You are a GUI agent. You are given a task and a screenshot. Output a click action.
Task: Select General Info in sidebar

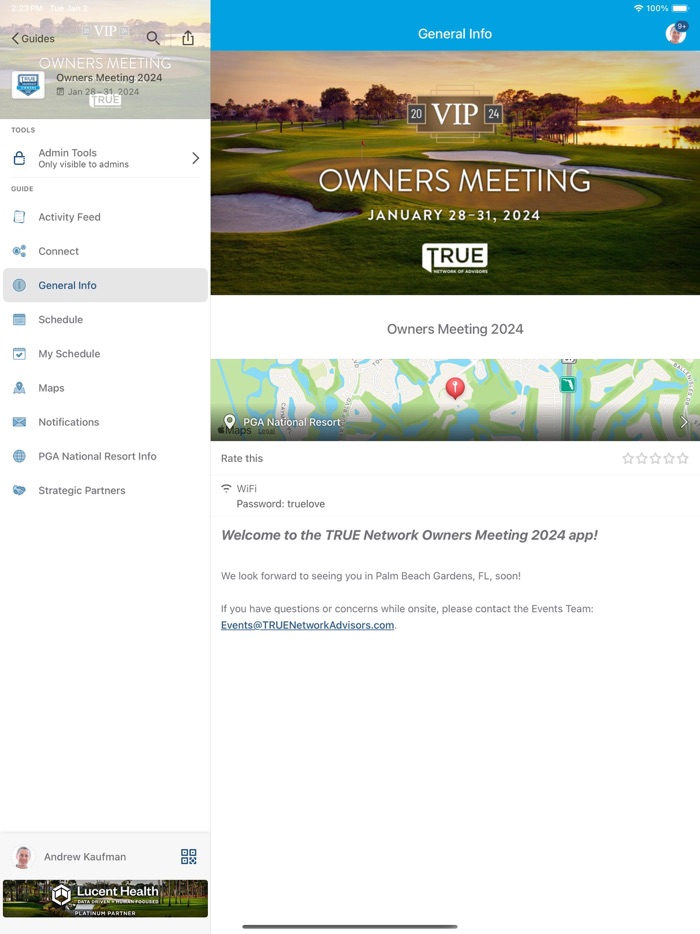(105, 285)
